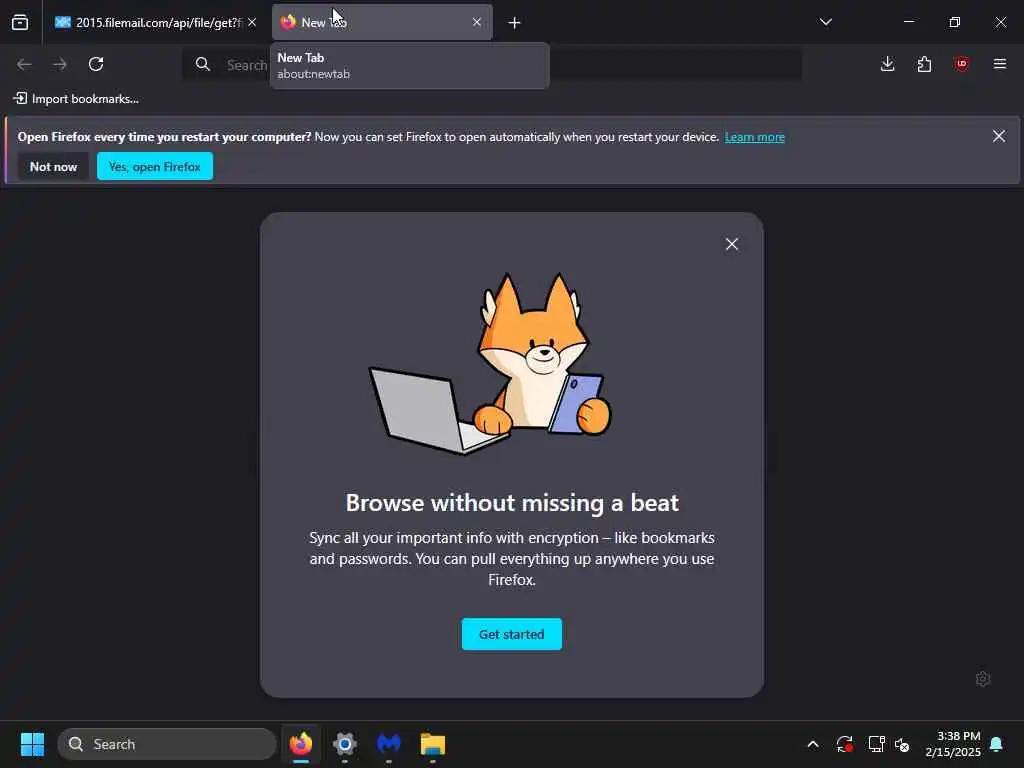Click Import bookmarks in bookmarks toolbar

tap(76, 99)
